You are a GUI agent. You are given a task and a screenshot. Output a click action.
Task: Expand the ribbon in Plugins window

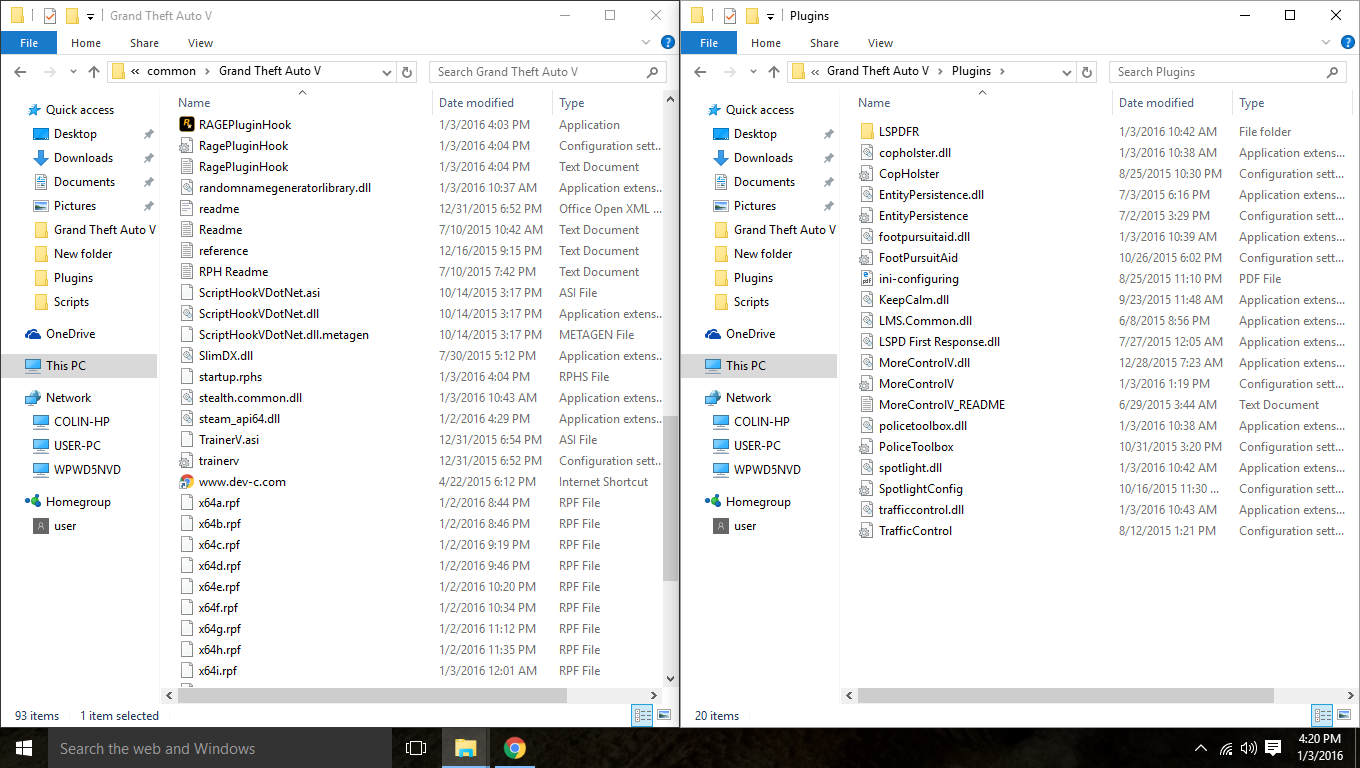tap(1326, 43)
